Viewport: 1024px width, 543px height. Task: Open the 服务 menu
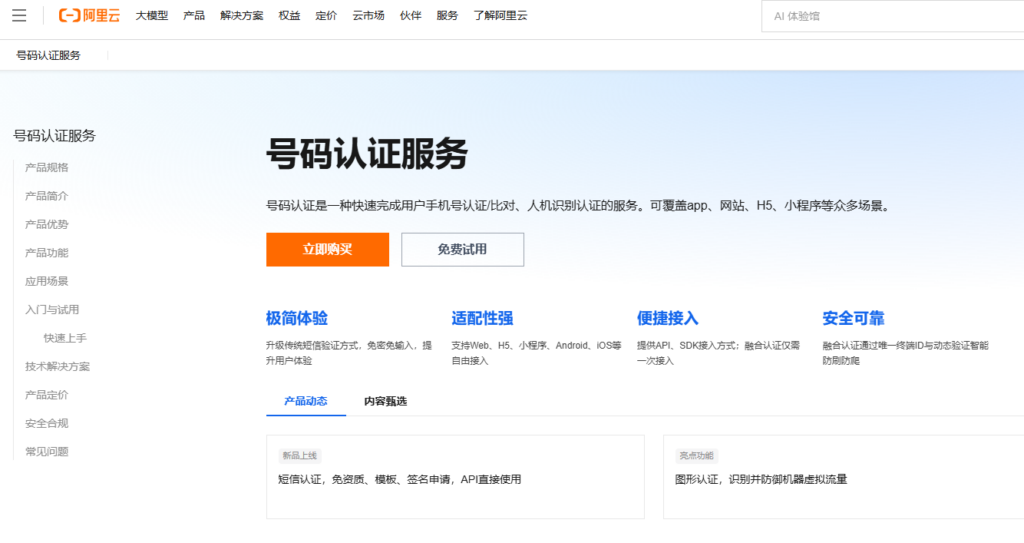(x=447, y=16)
